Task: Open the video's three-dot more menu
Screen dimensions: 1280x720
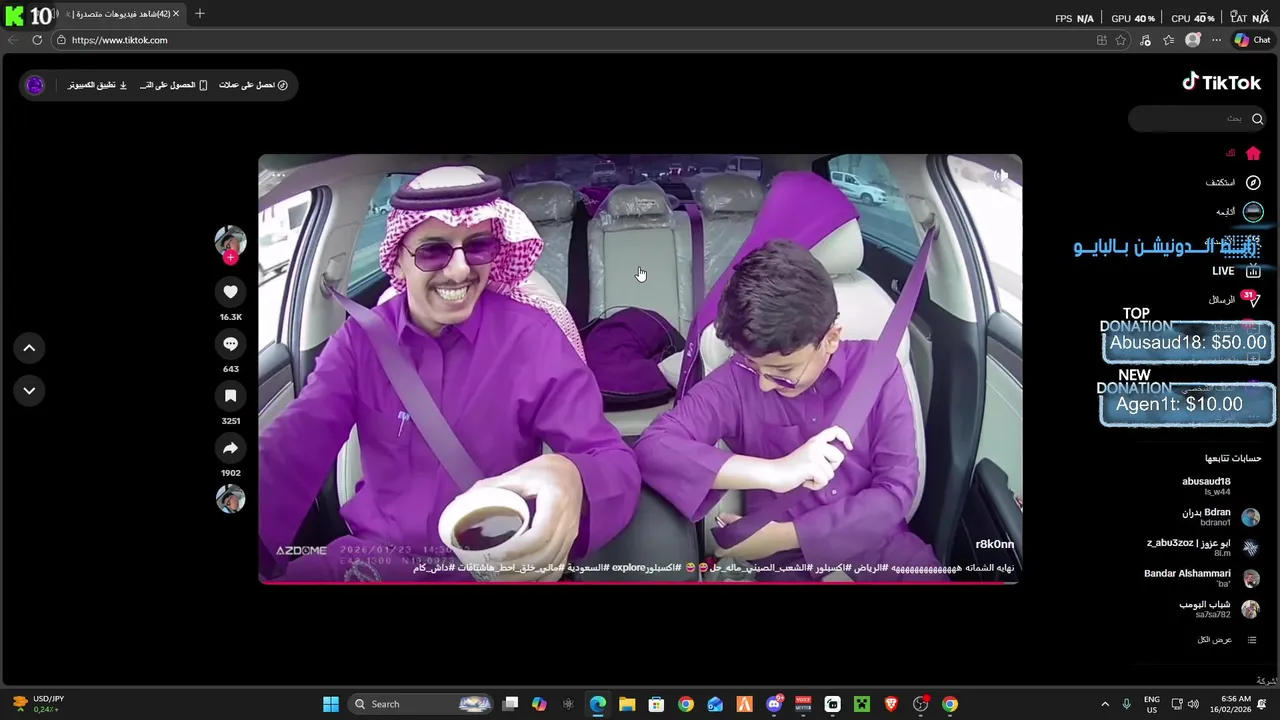Action: [279, 175]
